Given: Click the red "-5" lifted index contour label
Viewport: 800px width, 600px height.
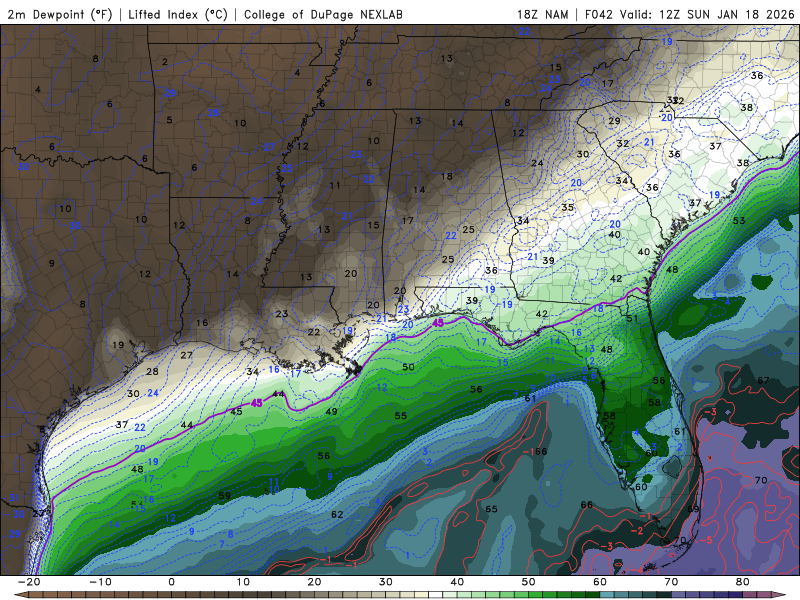Looking at the screenshot, I should pyautogui.click(x=706, y=540).
